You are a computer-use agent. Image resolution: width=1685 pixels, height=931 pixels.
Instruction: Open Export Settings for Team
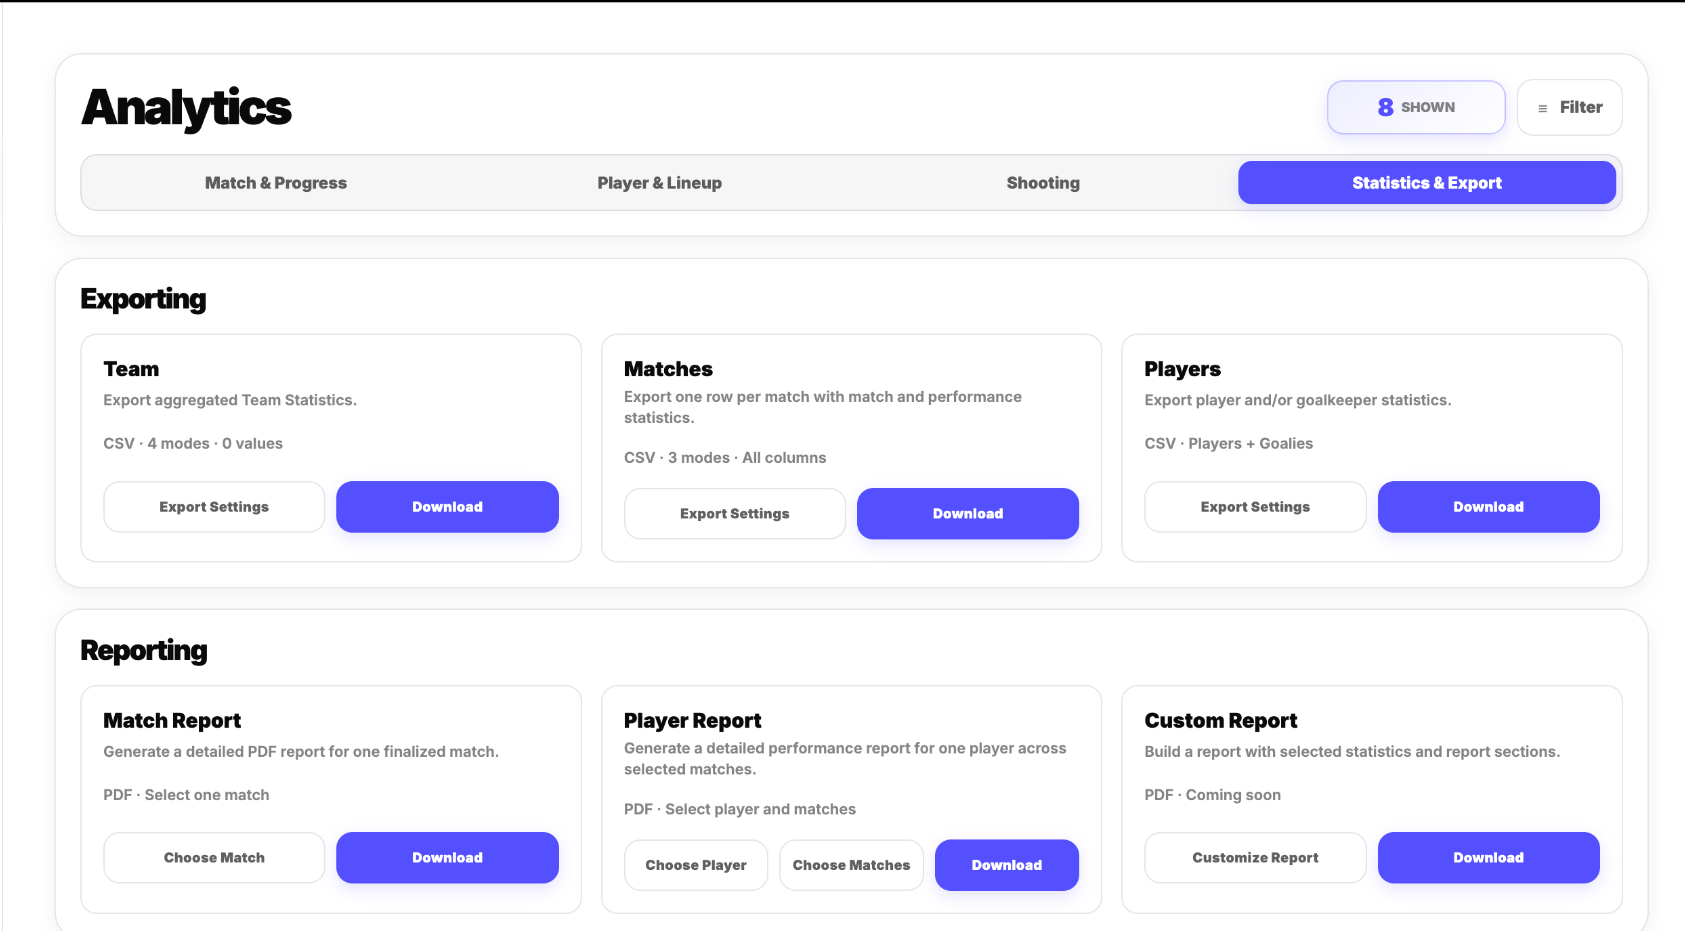(214, 507)
